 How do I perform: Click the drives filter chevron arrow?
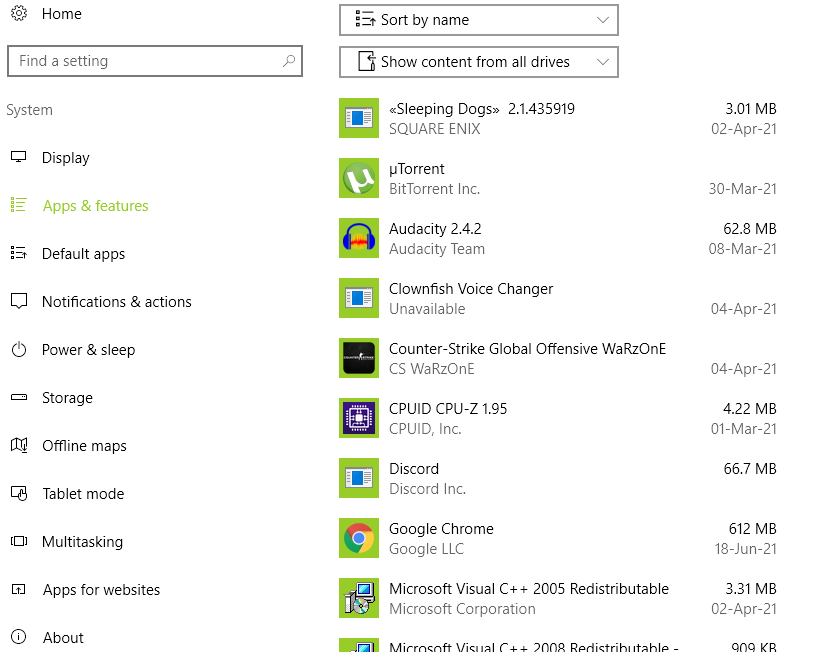pyautogui.click(x=603, y=62)
